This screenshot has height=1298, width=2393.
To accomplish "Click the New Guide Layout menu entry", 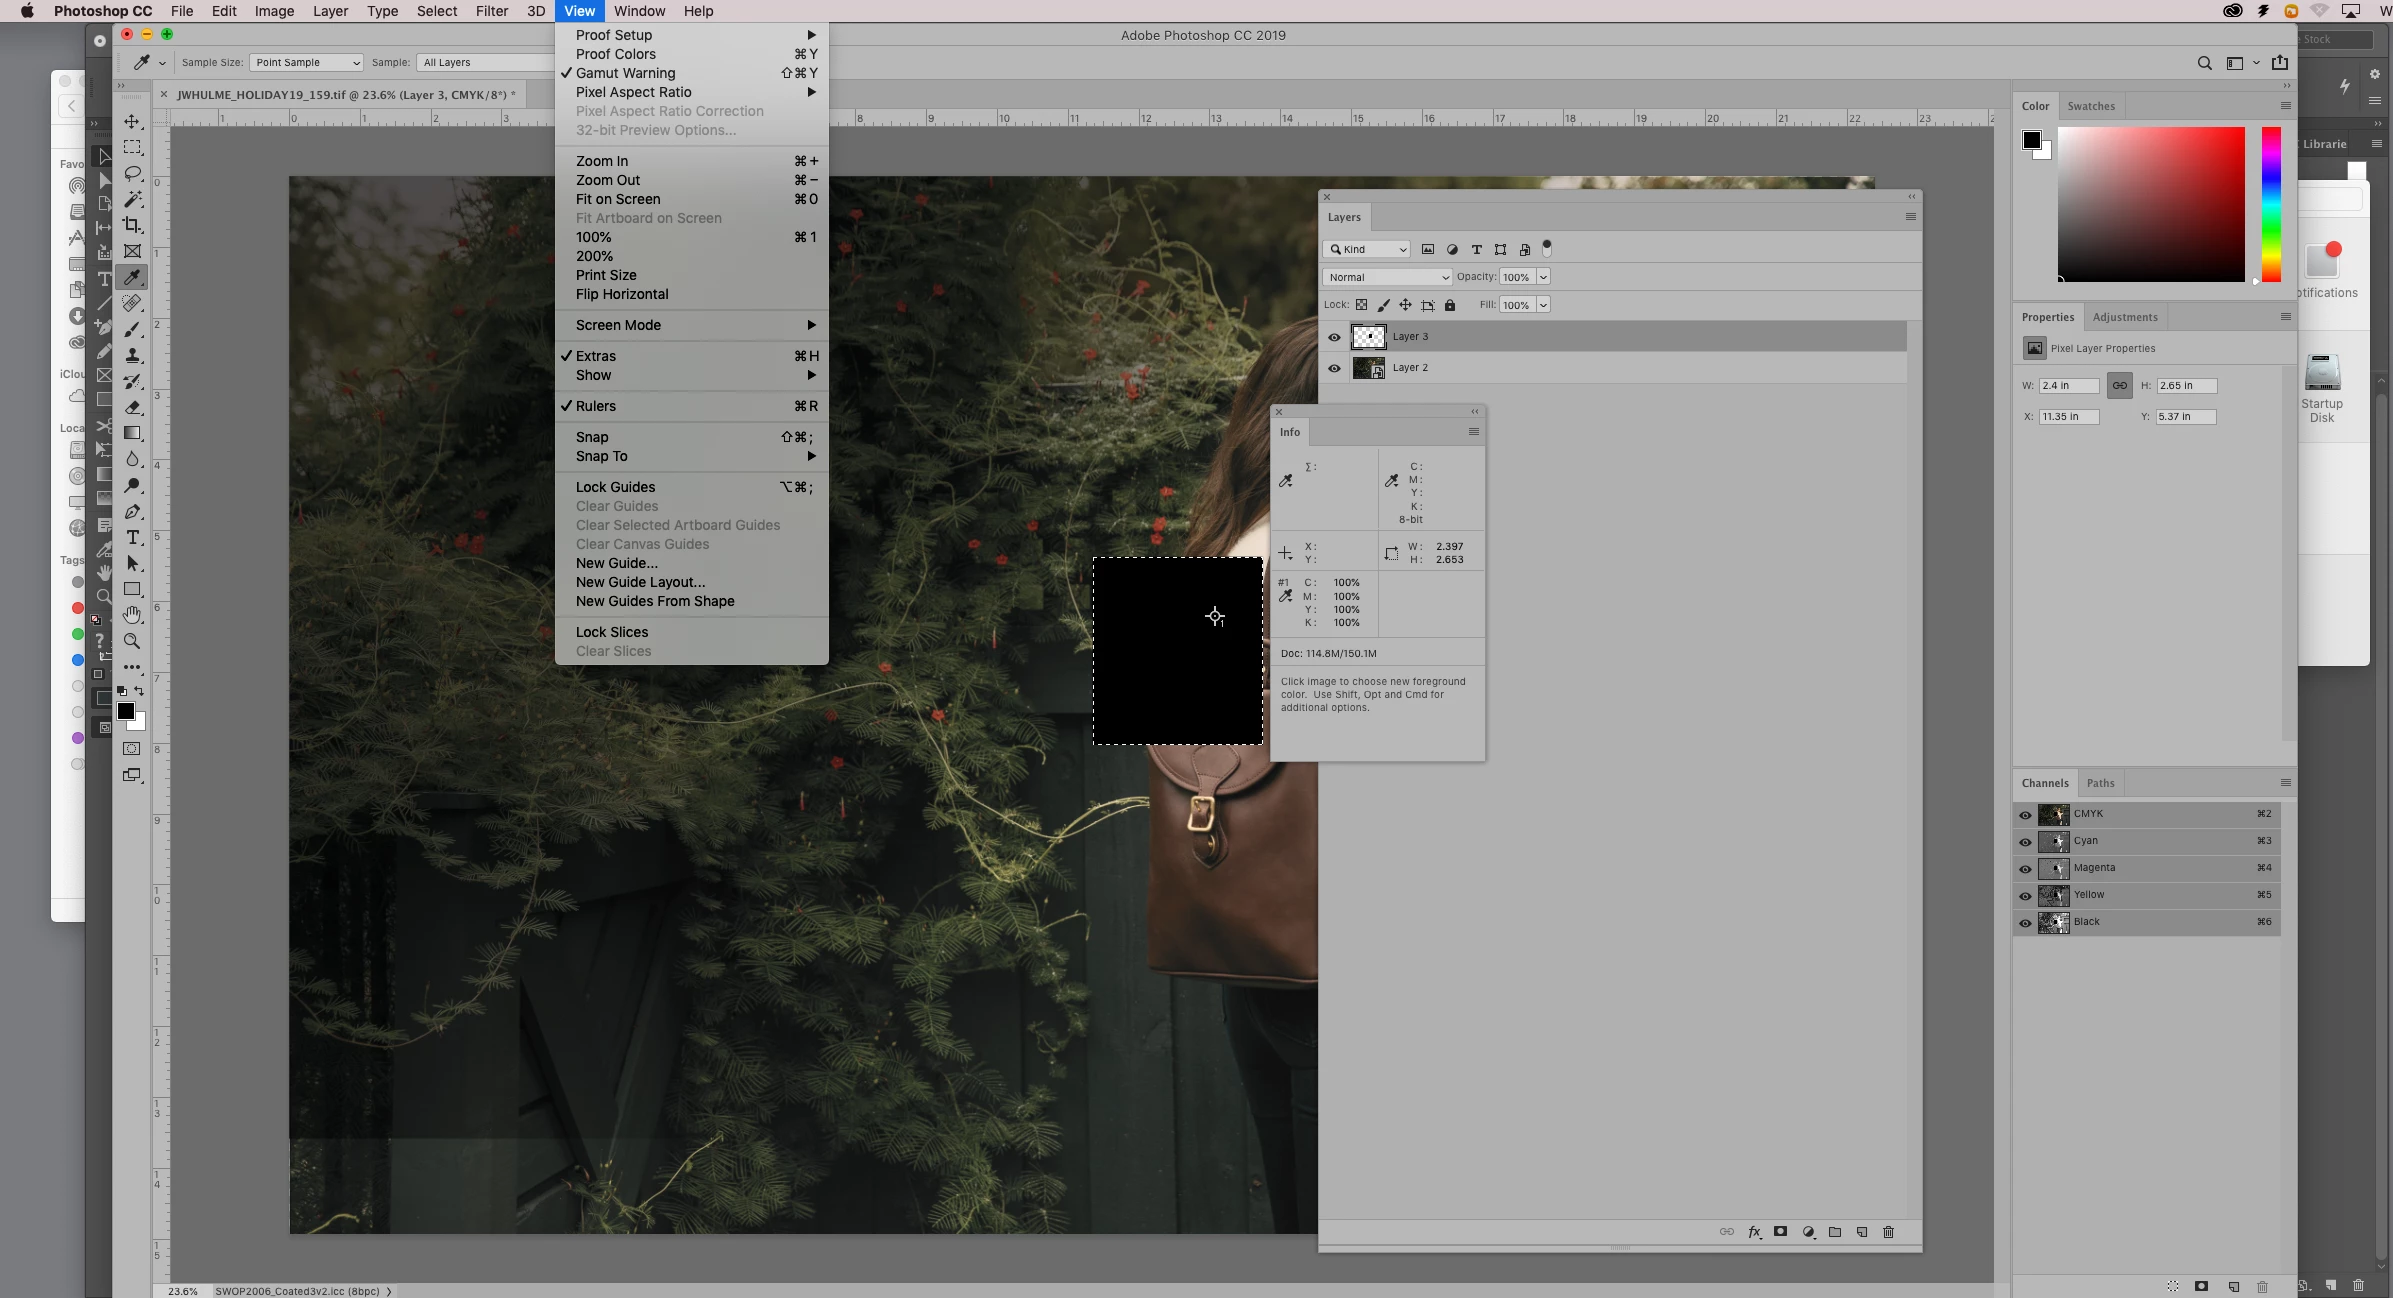I will (x=640, y=582).
